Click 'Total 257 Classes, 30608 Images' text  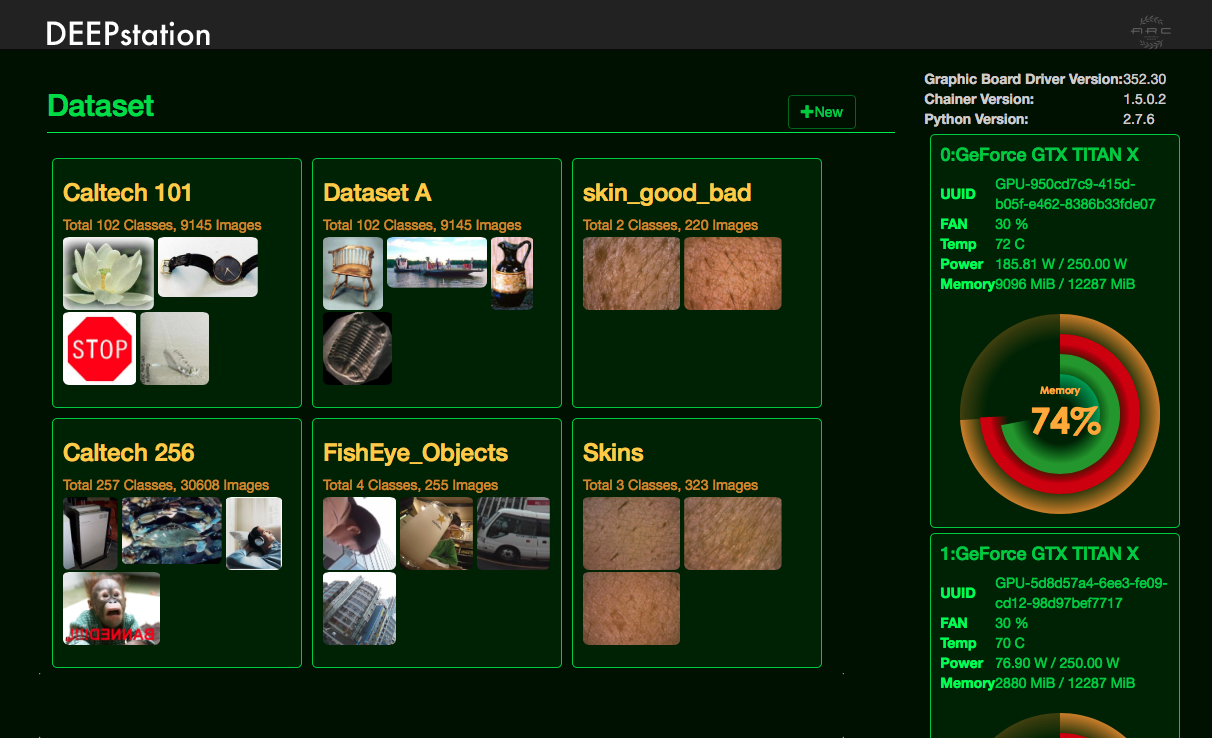click(x=166, y=485)
